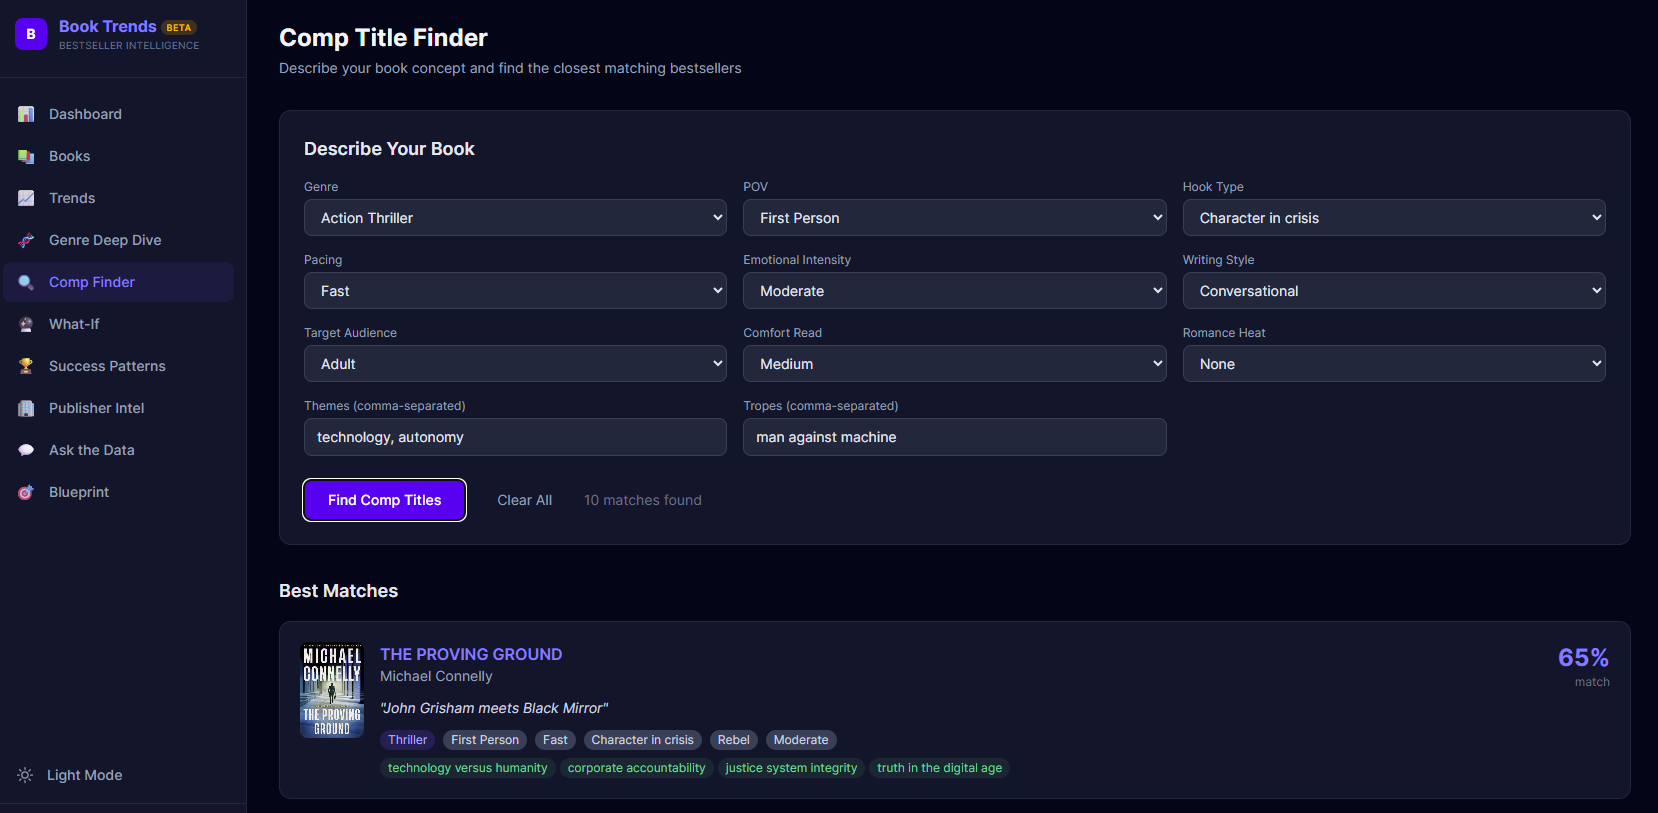Click the Genre Deep Dive DNA icon
This screenshot has width=1658, height=813.
(x=26, y=240)
